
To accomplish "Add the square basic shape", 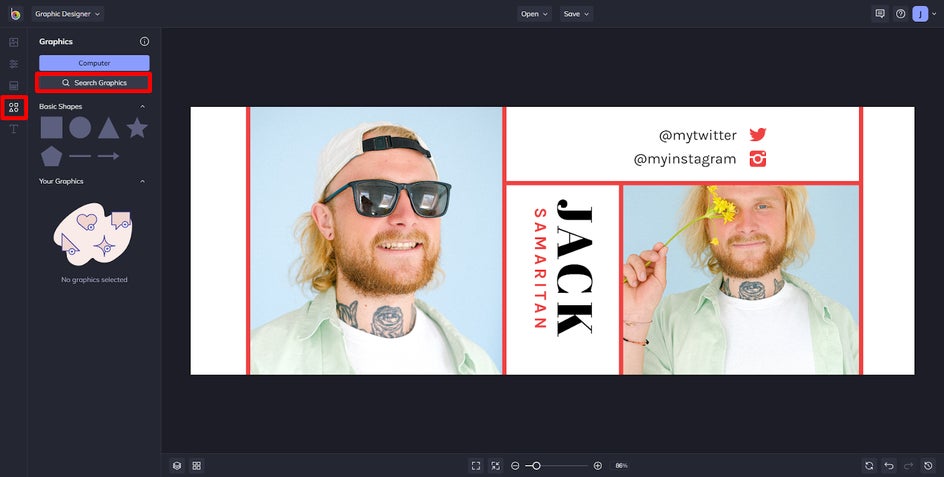I will point(51,128).
